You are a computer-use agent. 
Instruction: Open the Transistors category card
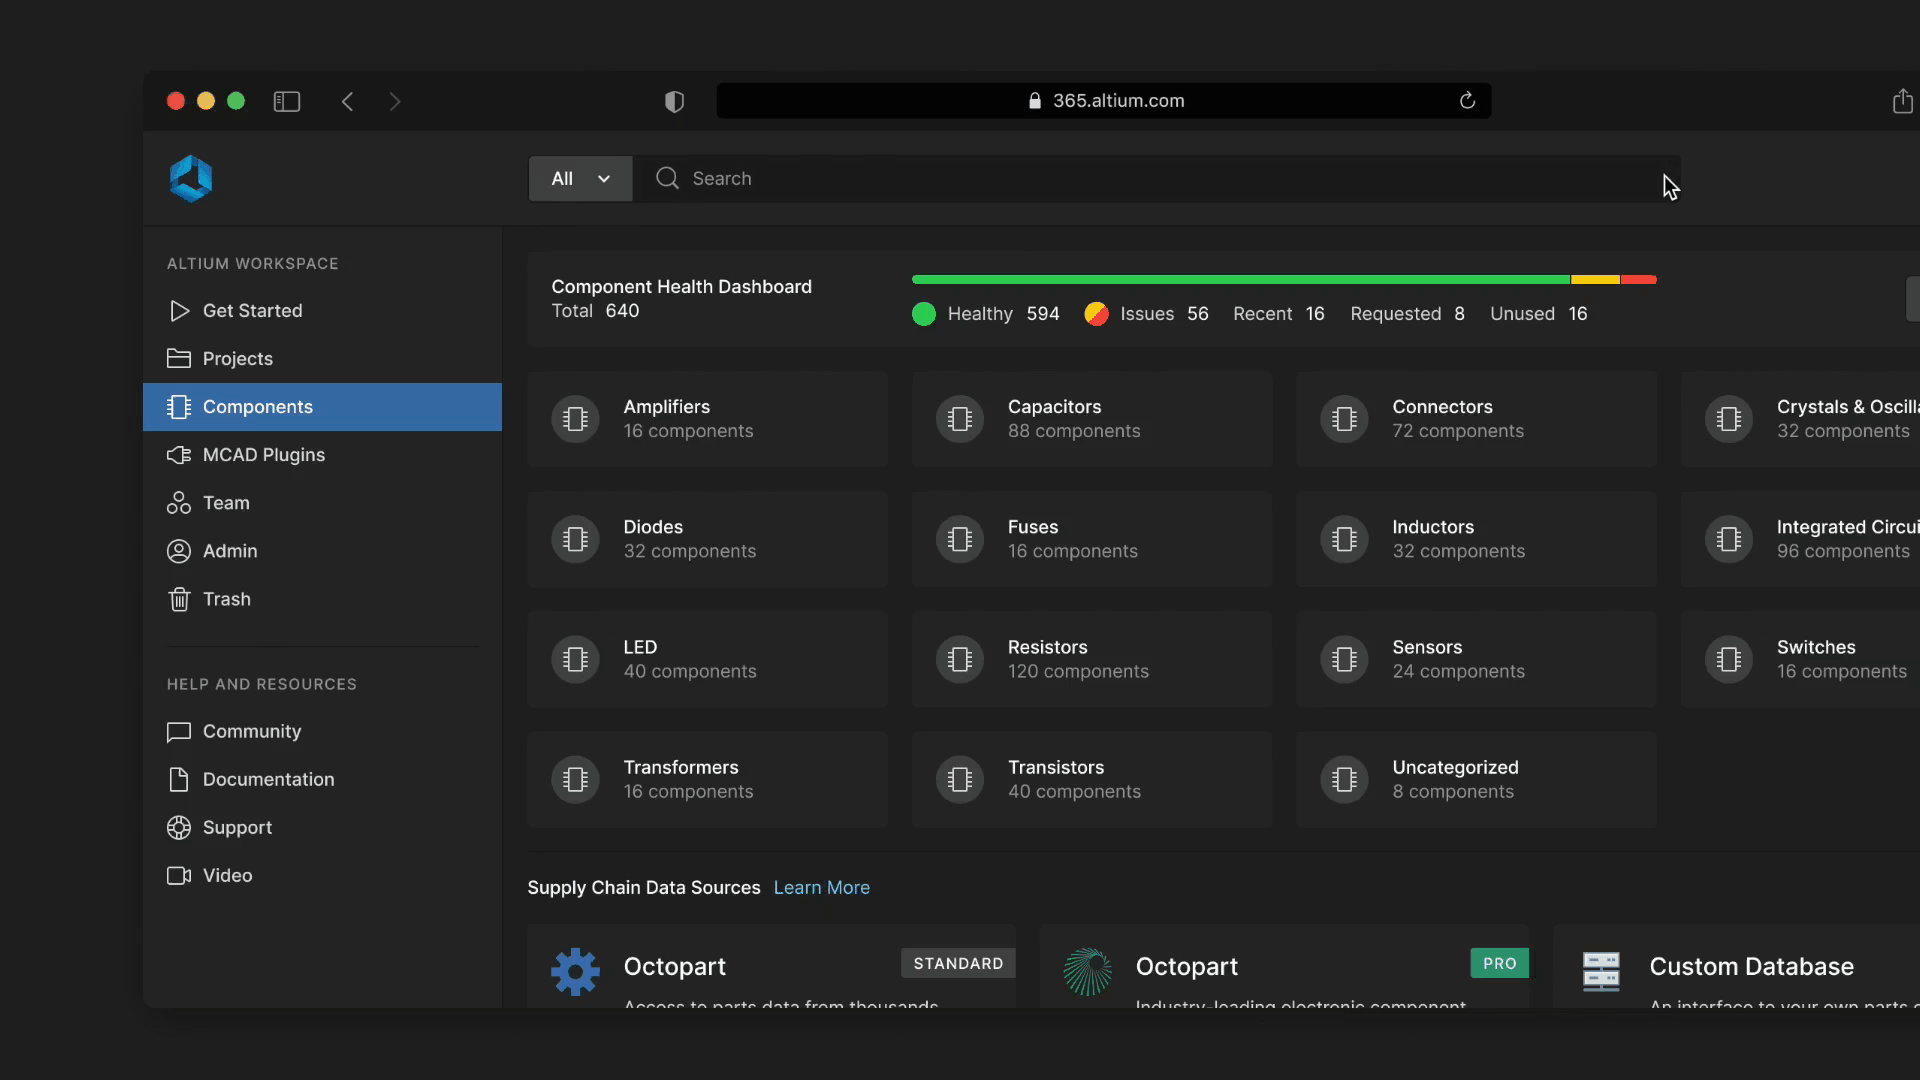click(x=1092, y=779)
